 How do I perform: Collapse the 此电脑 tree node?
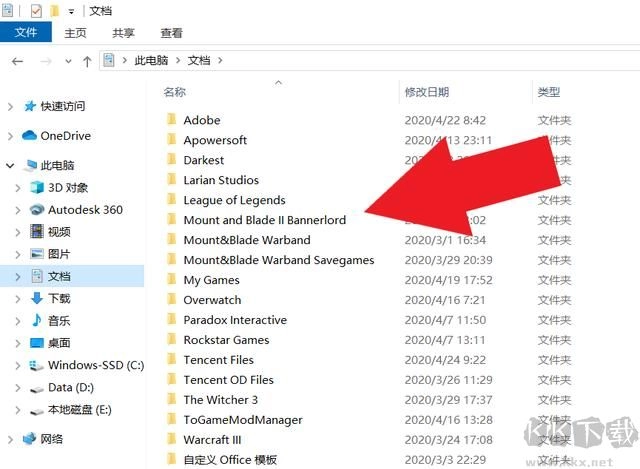point(10,165)
